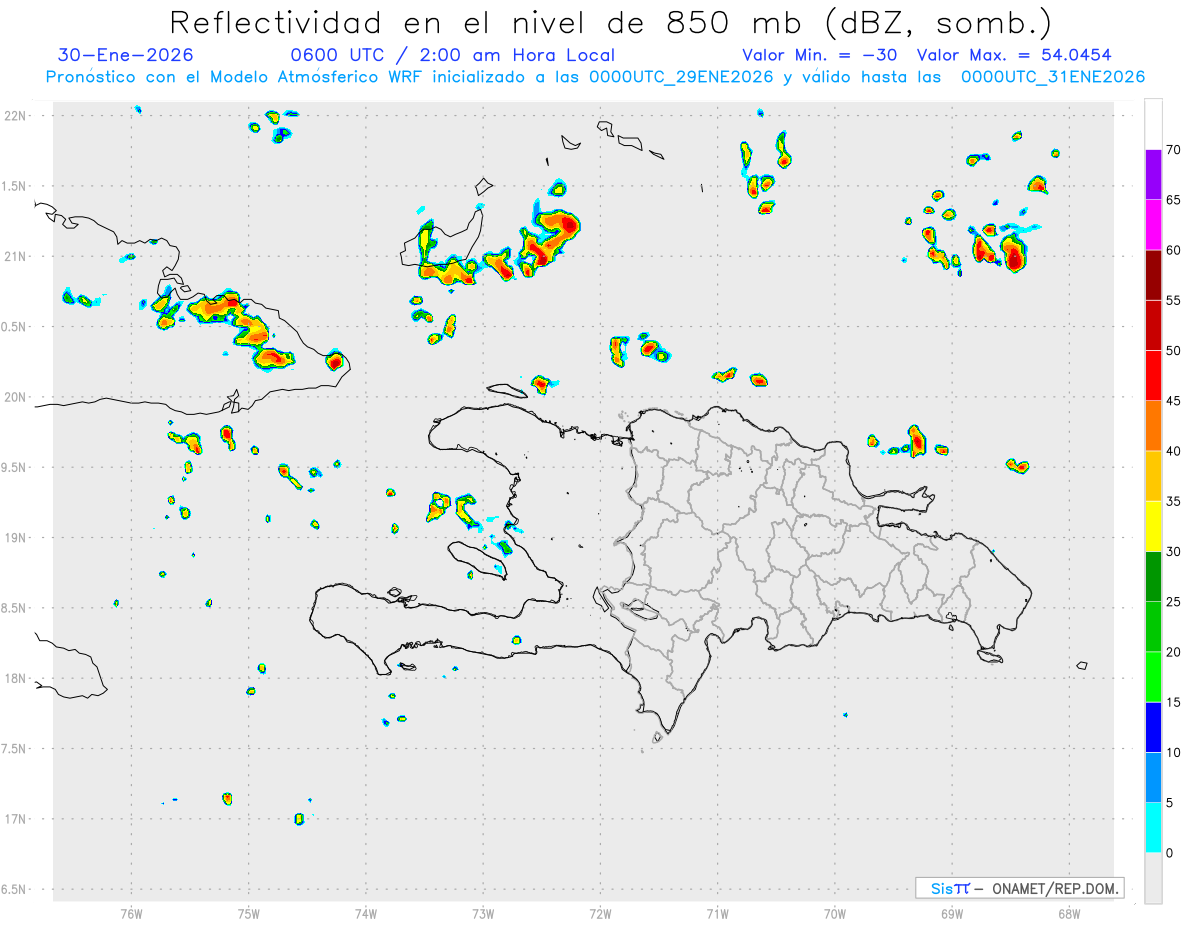Viewport: 1200px width, 927px height.
Task: Click the colorbar label '0'
Action: coord(1170,853)
